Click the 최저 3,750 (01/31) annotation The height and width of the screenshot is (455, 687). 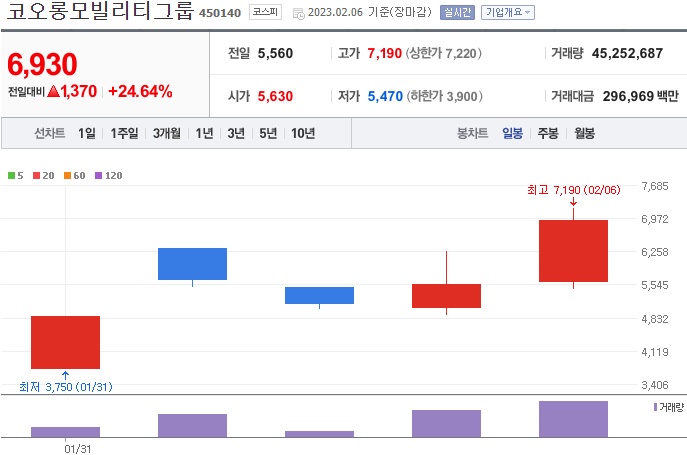click(66, 387)
